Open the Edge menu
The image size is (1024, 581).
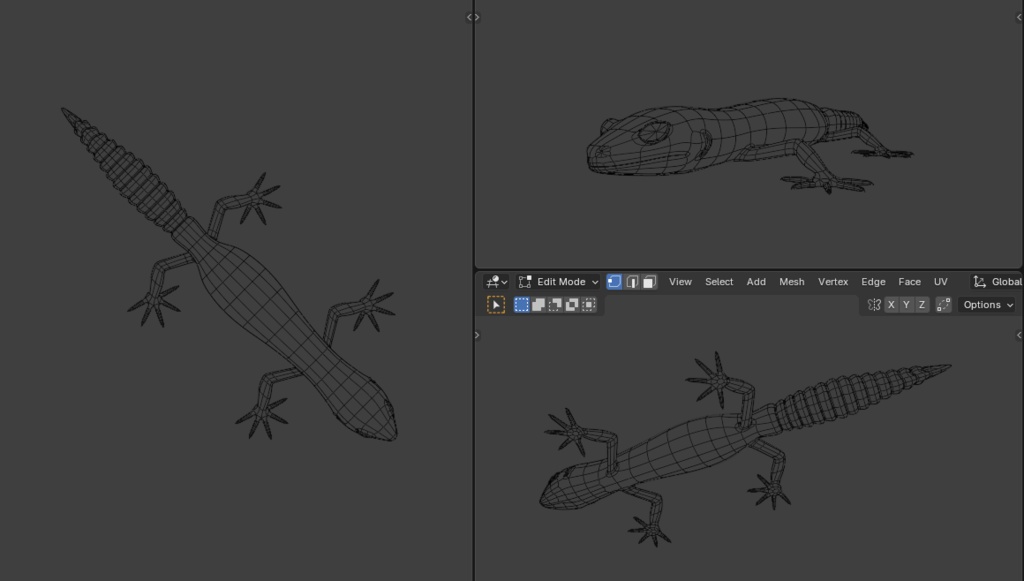click(873, 282)
